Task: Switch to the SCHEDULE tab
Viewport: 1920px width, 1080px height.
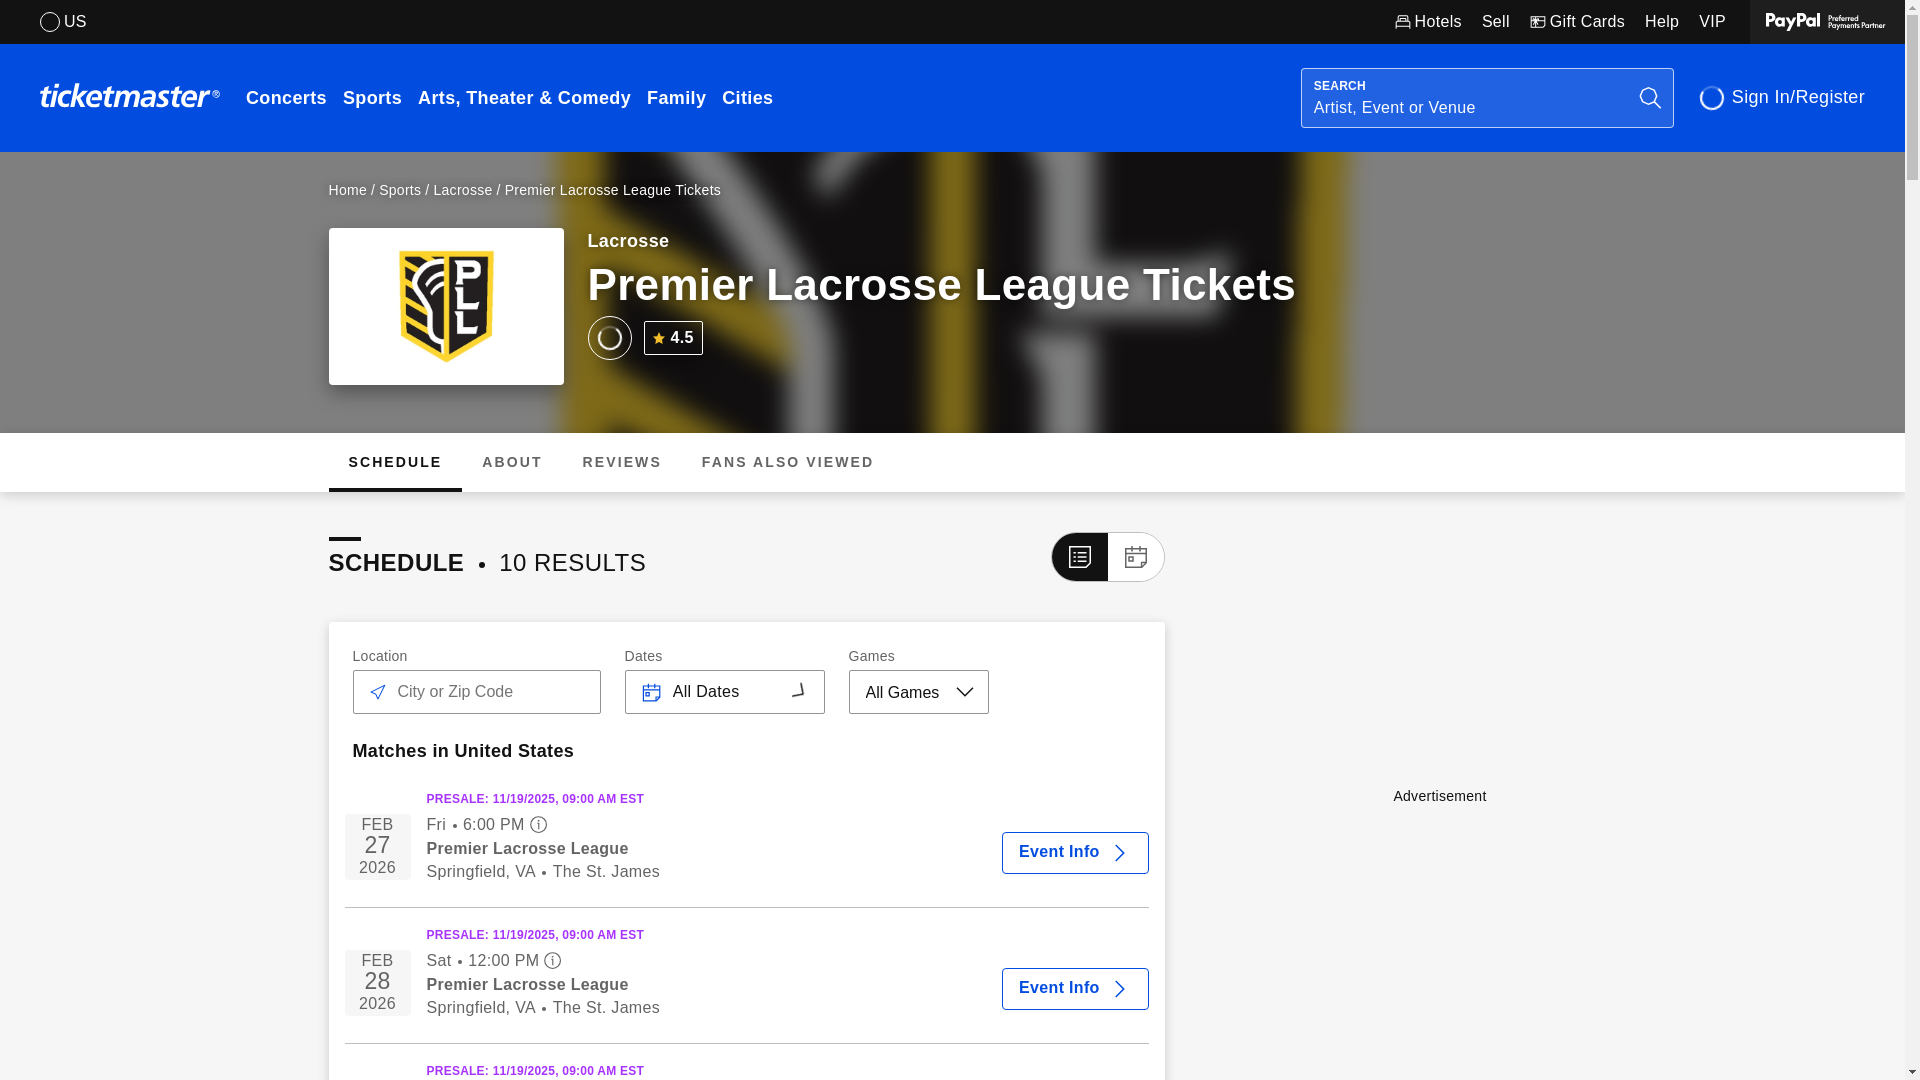Action: point(395,462)
